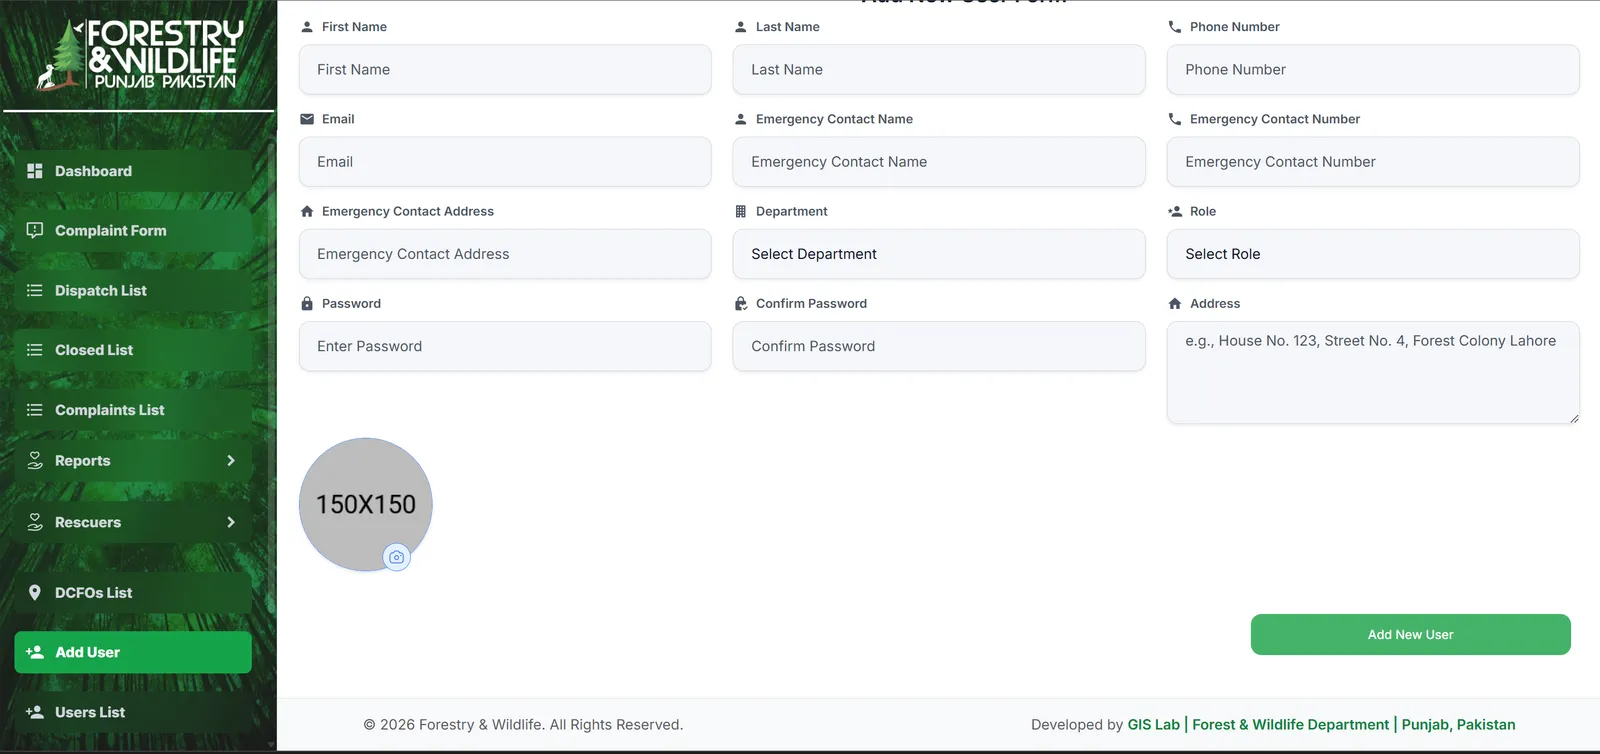Click the envelope icon beside Email label
This screenshot has height=754, width=1600.
point(307,119)
